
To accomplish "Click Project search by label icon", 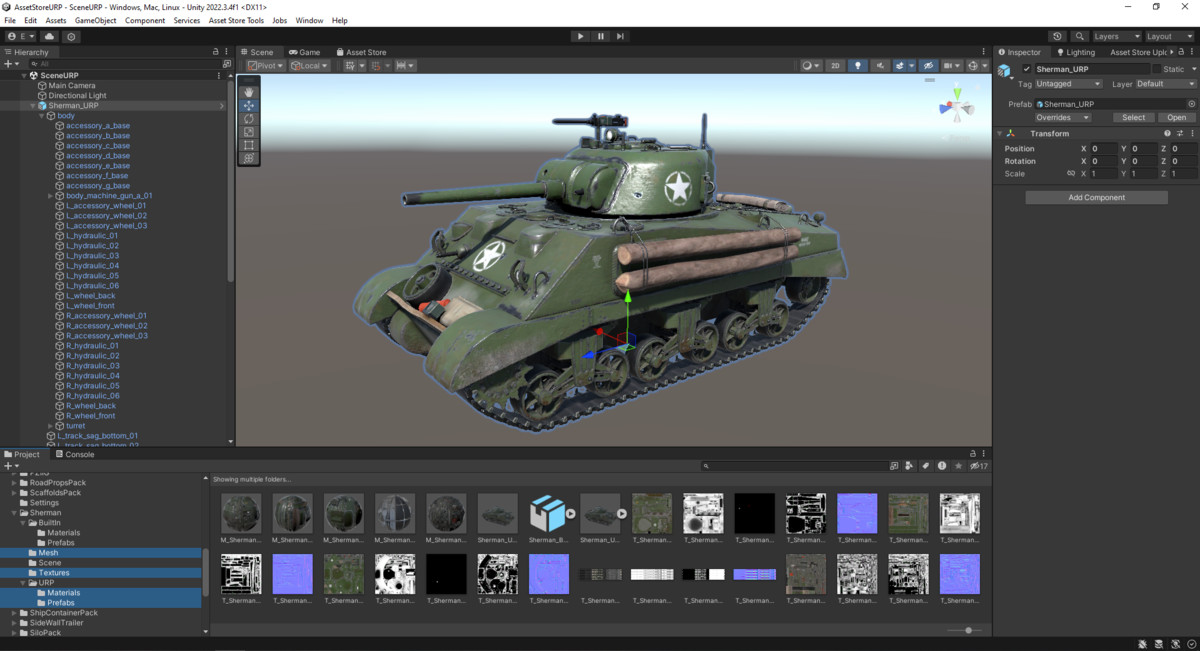I will pos(925,466).
